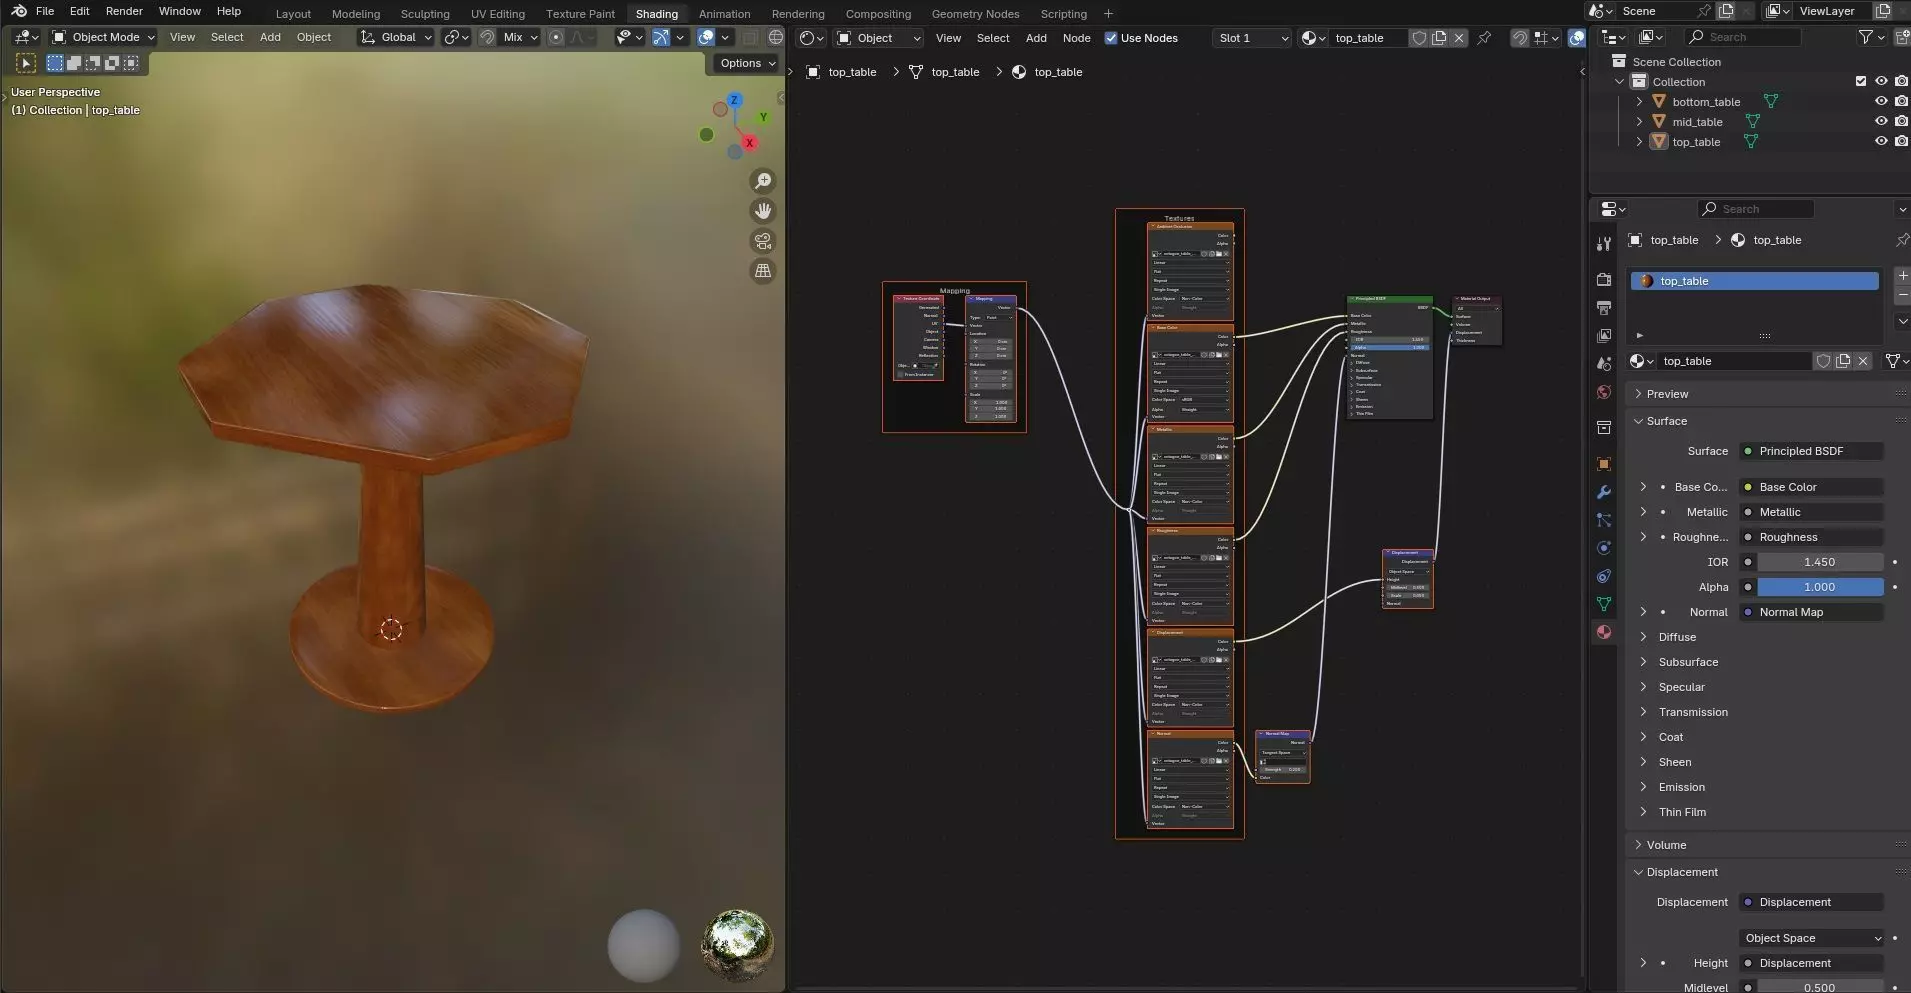The image size is (1911, 993).
Task: Switch to the Layout workspace tab
Action: tap(293, 14)
